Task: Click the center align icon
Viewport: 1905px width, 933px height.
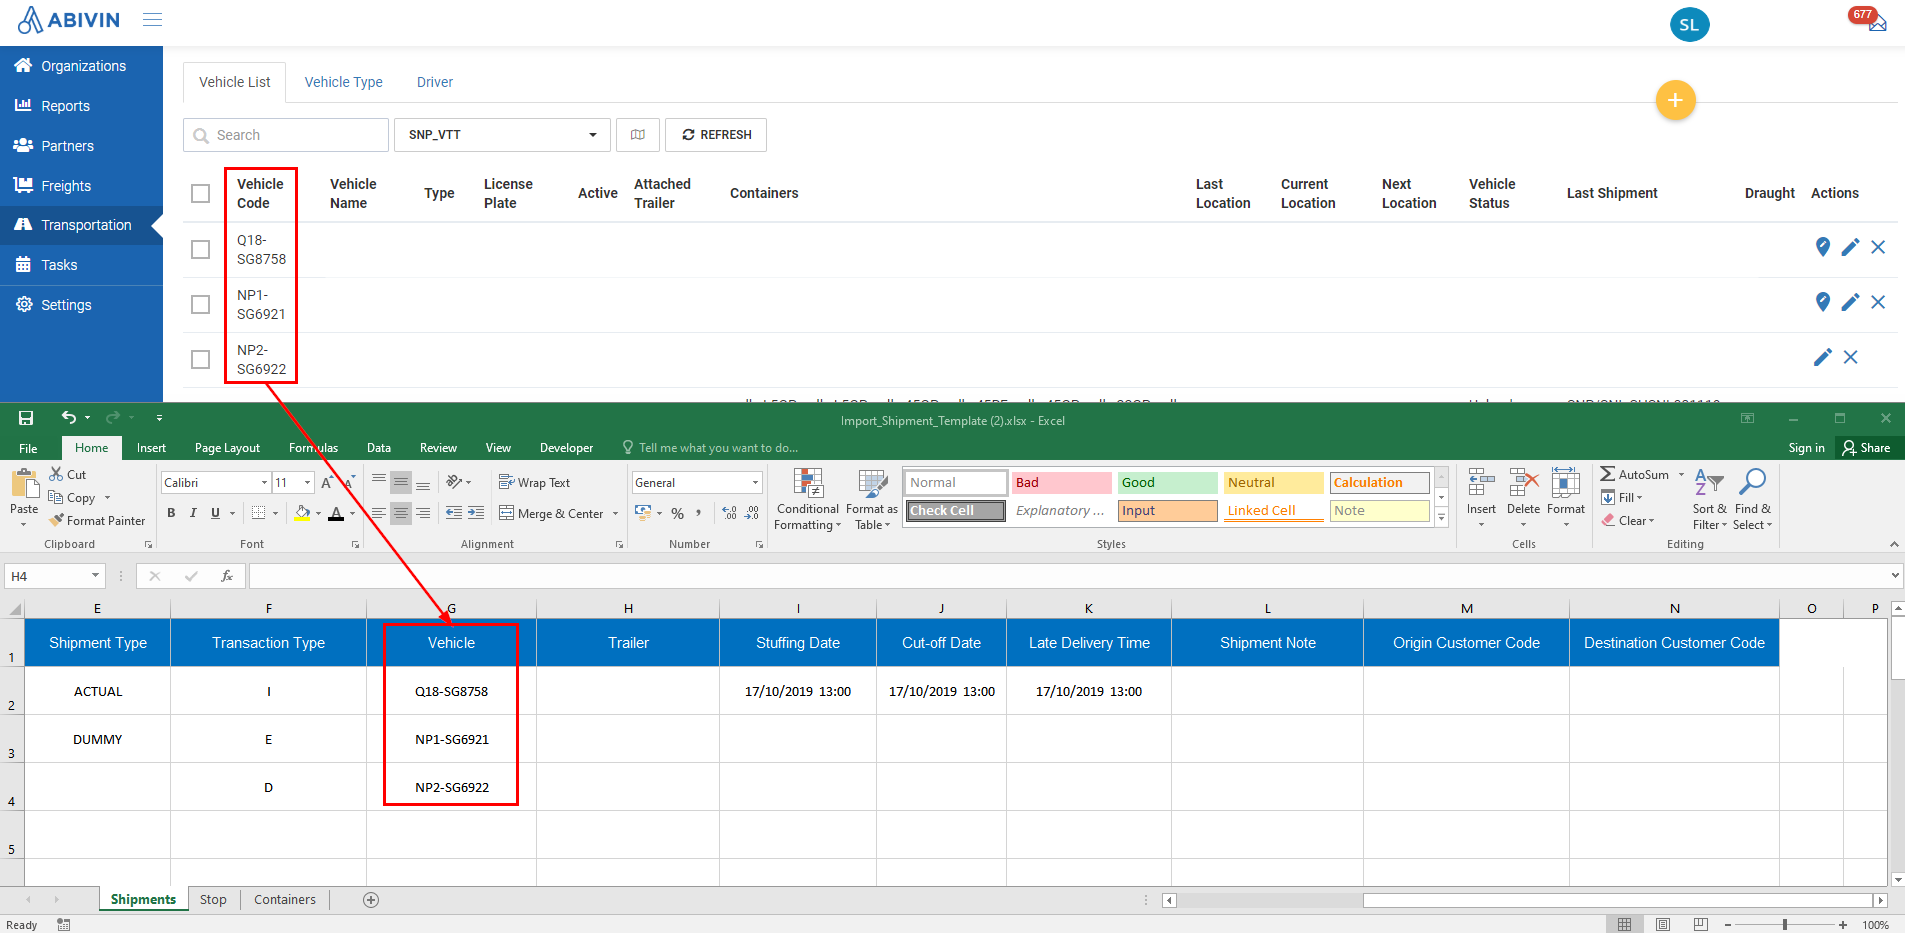Action: (401, 513)
